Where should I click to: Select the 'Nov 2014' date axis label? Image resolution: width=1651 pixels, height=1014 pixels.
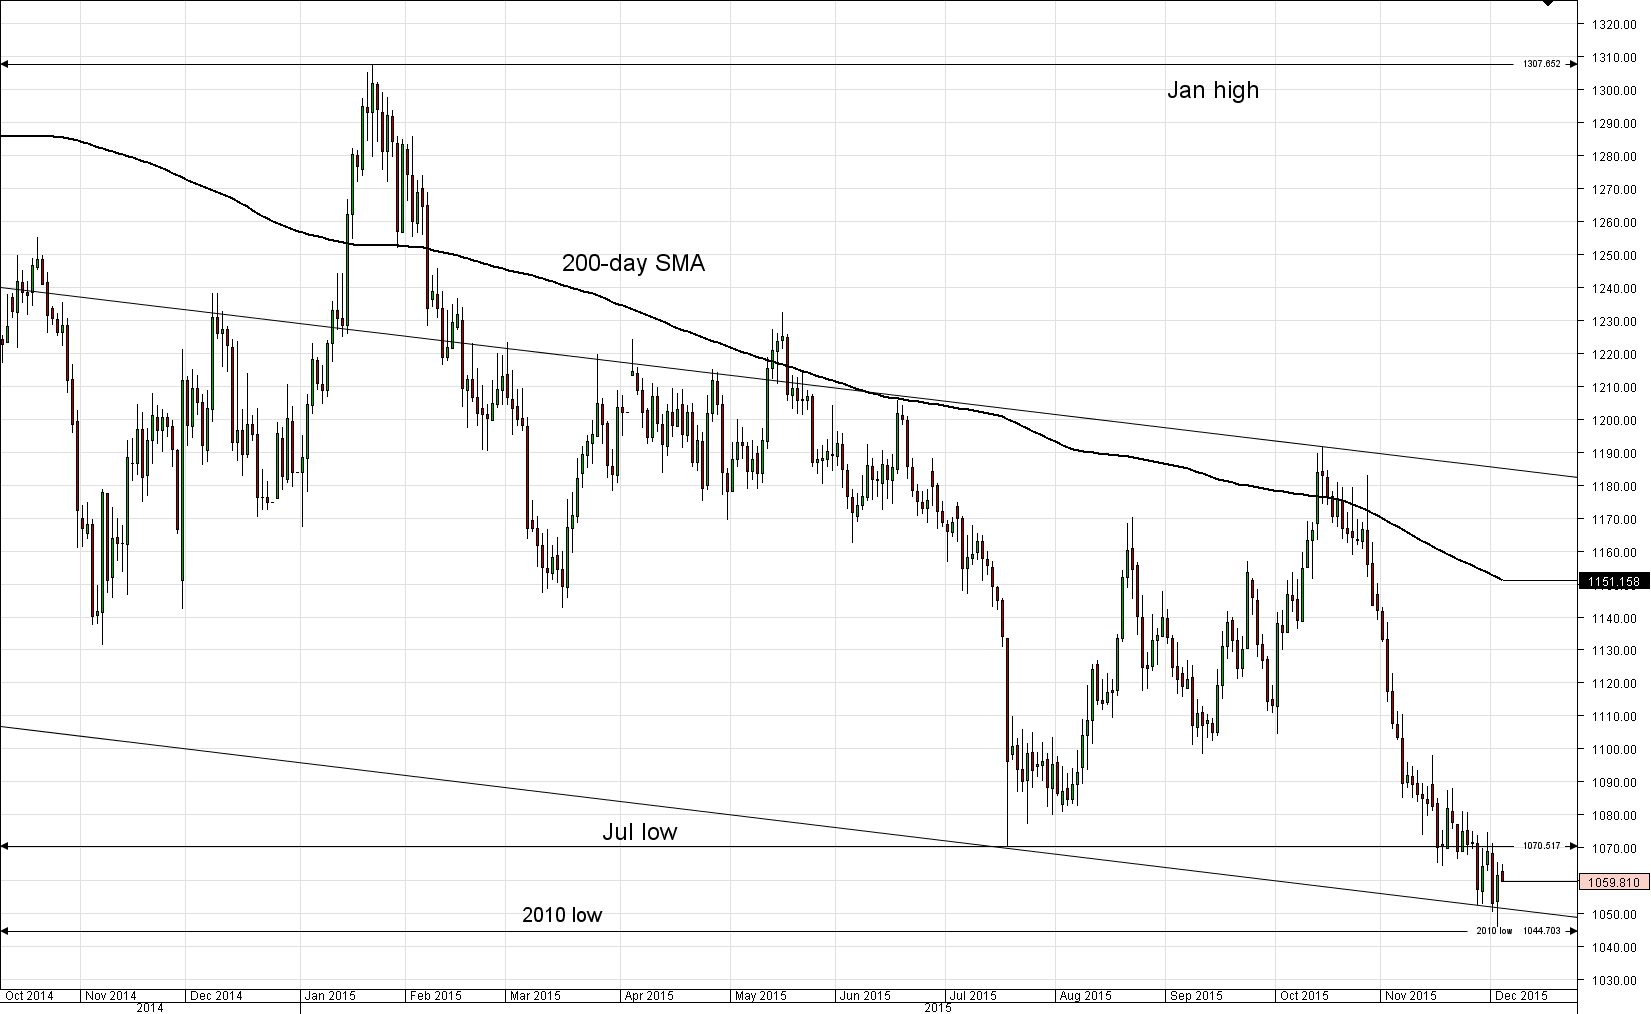click(111, 996)
